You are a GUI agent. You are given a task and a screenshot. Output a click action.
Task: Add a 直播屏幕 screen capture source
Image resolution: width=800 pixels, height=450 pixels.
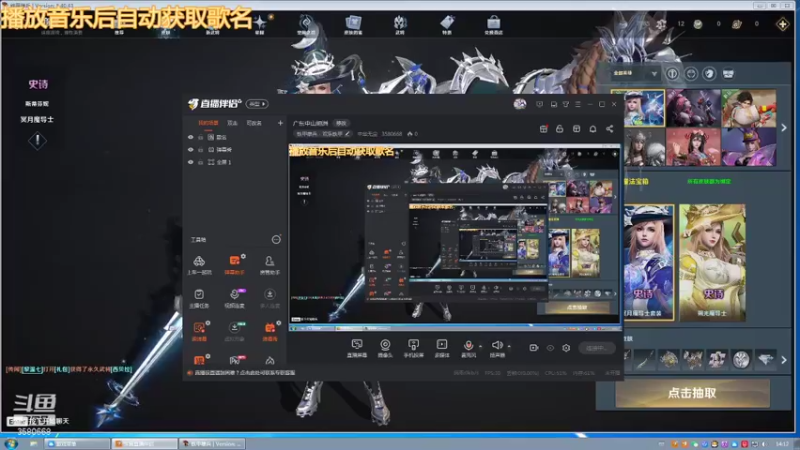(357, 348)
